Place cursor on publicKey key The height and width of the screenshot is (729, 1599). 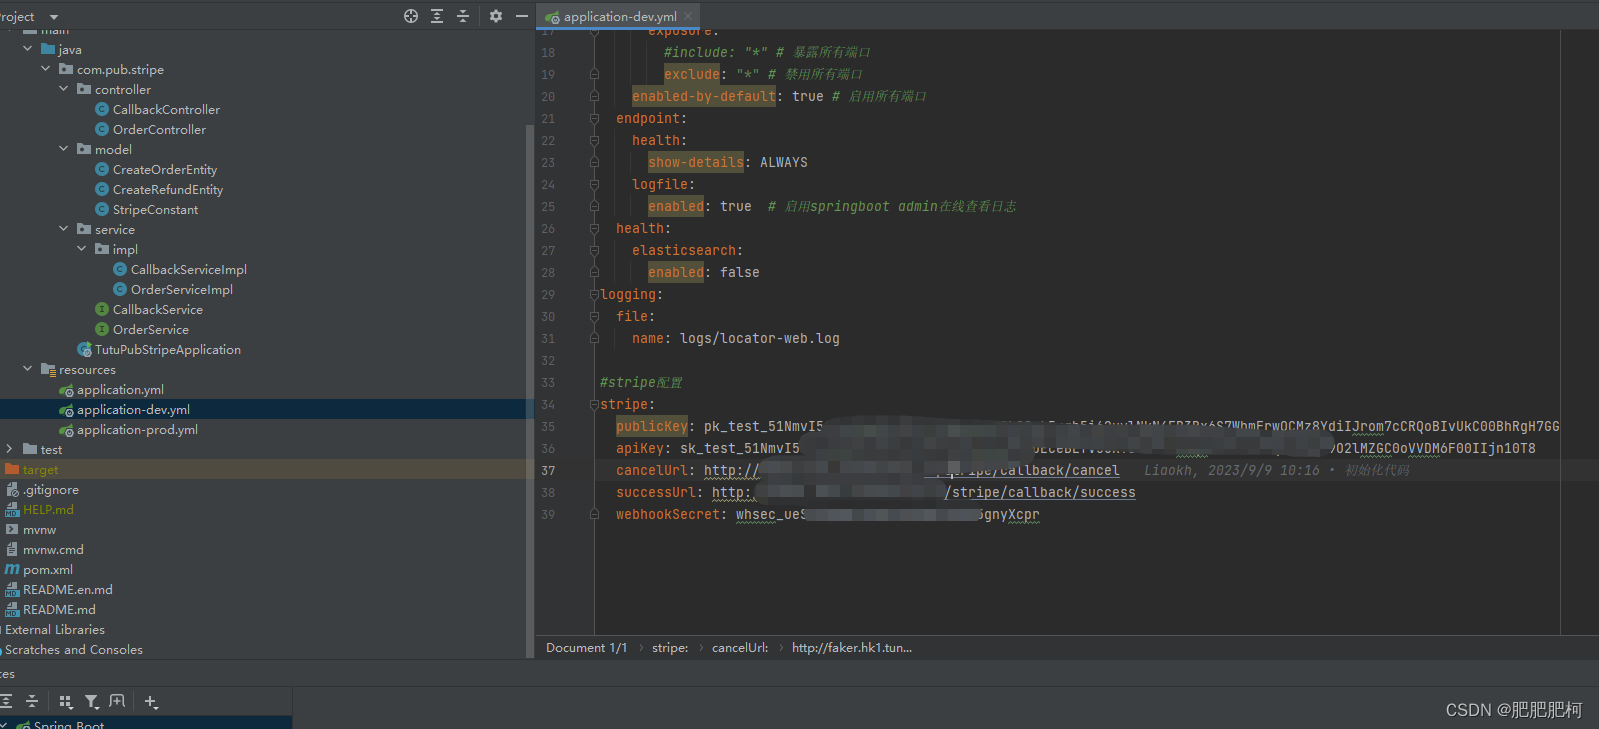click(x=652, y=426)
